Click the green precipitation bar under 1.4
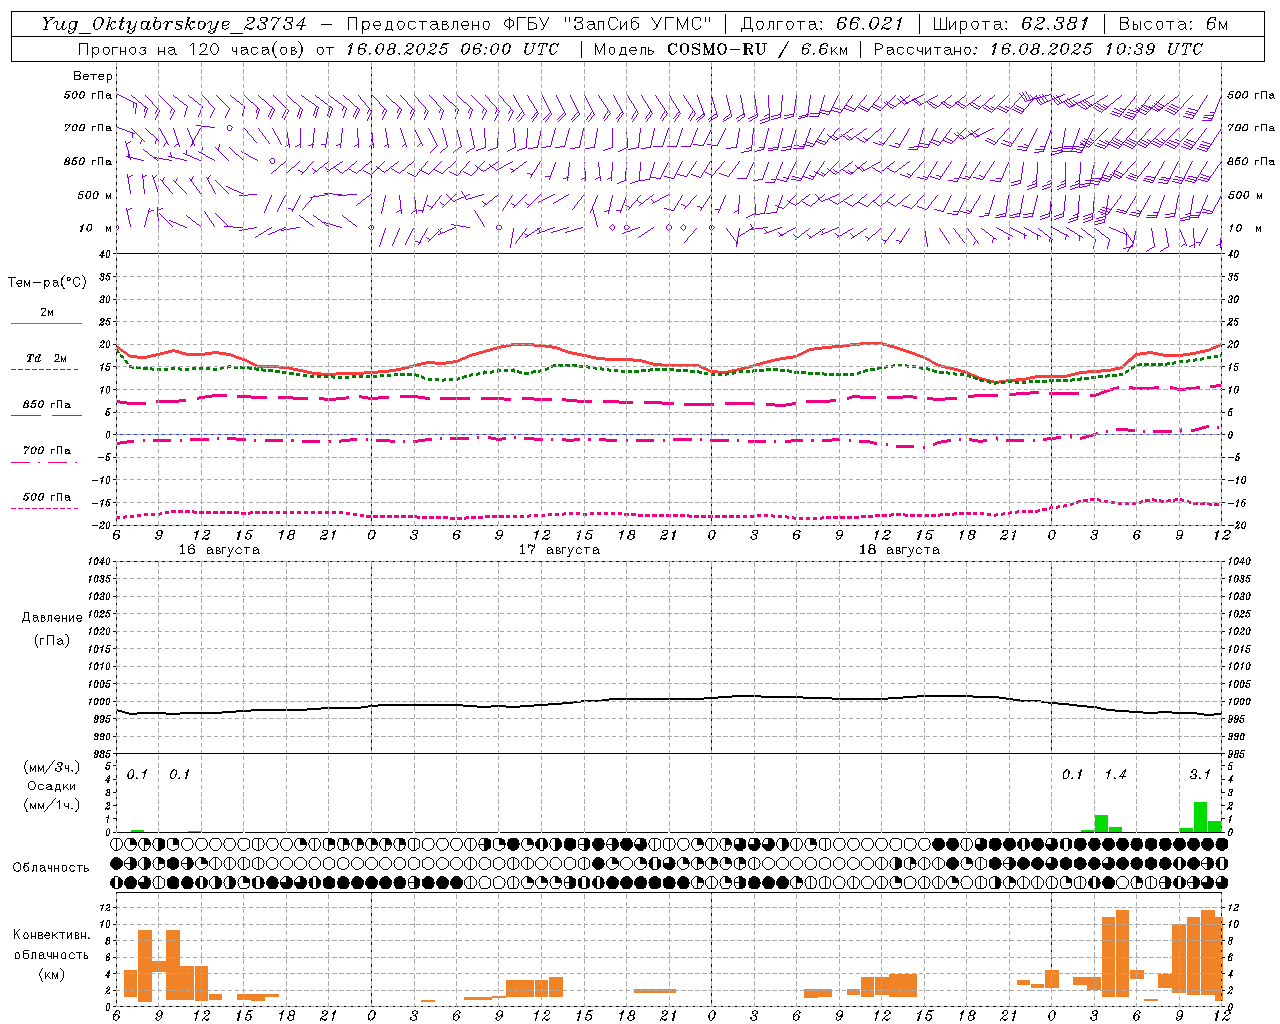Viewport: 1280px width, 1024px height. tap(1101, 824)
